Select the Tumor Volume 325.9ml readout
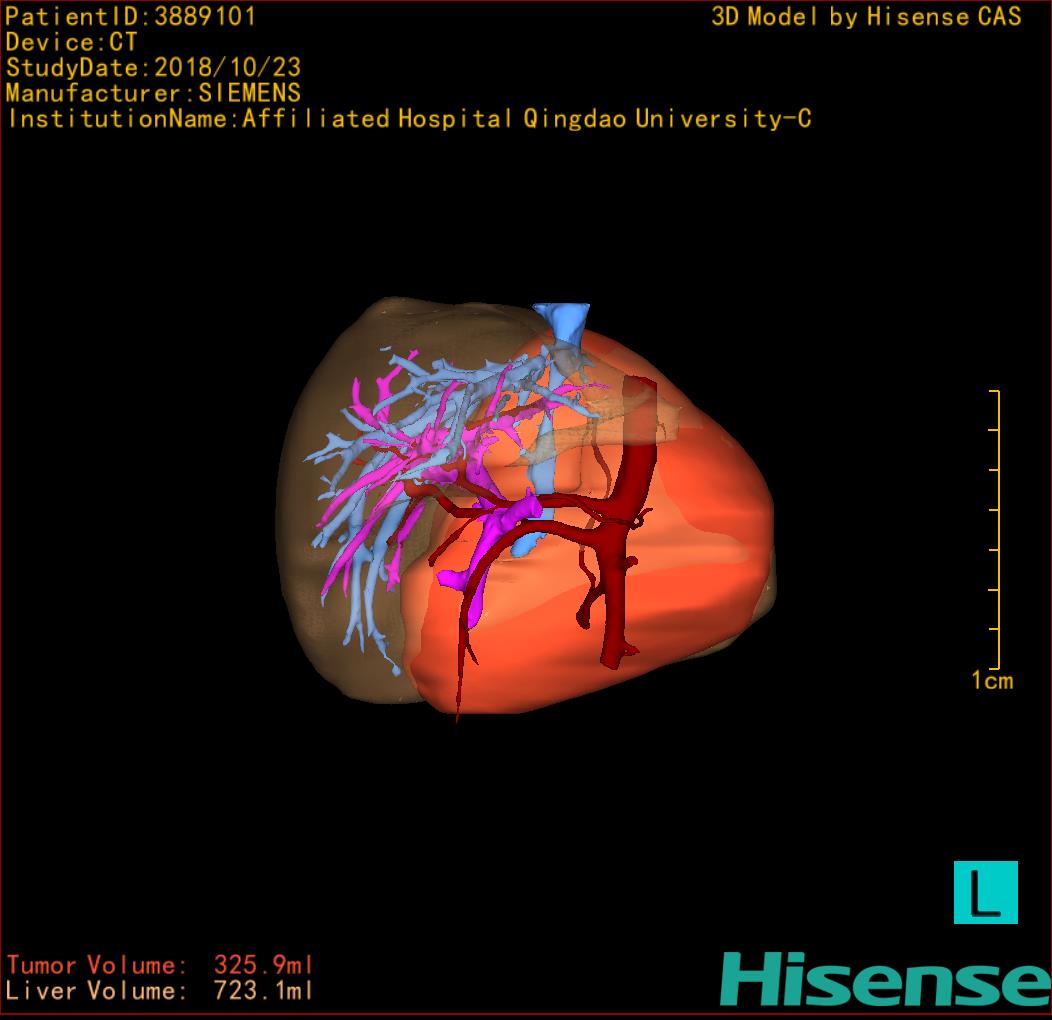The image size is (1052, 1020). coord(160,965)
